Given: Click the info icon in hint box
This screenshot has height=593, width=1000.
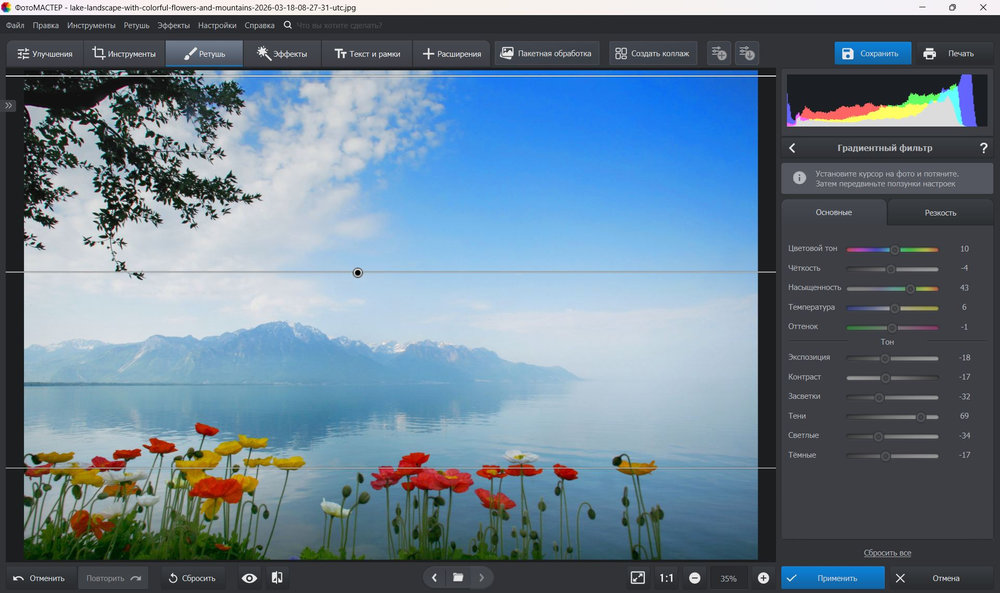Looking at the screenshot, I should click(799, 178).
